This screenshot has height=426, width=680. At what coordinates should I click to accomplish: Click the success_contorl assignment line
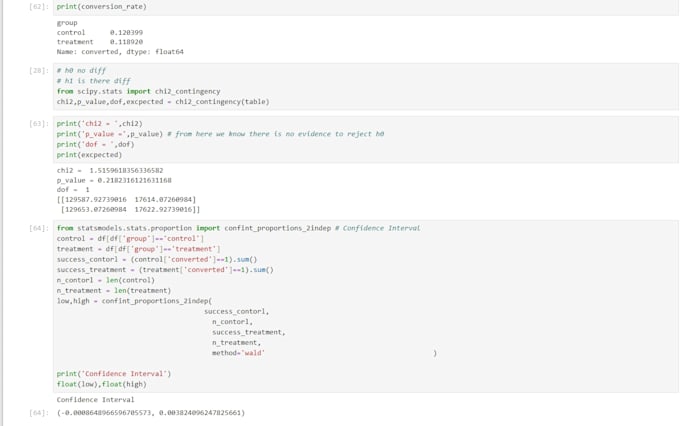click(157, 259)
